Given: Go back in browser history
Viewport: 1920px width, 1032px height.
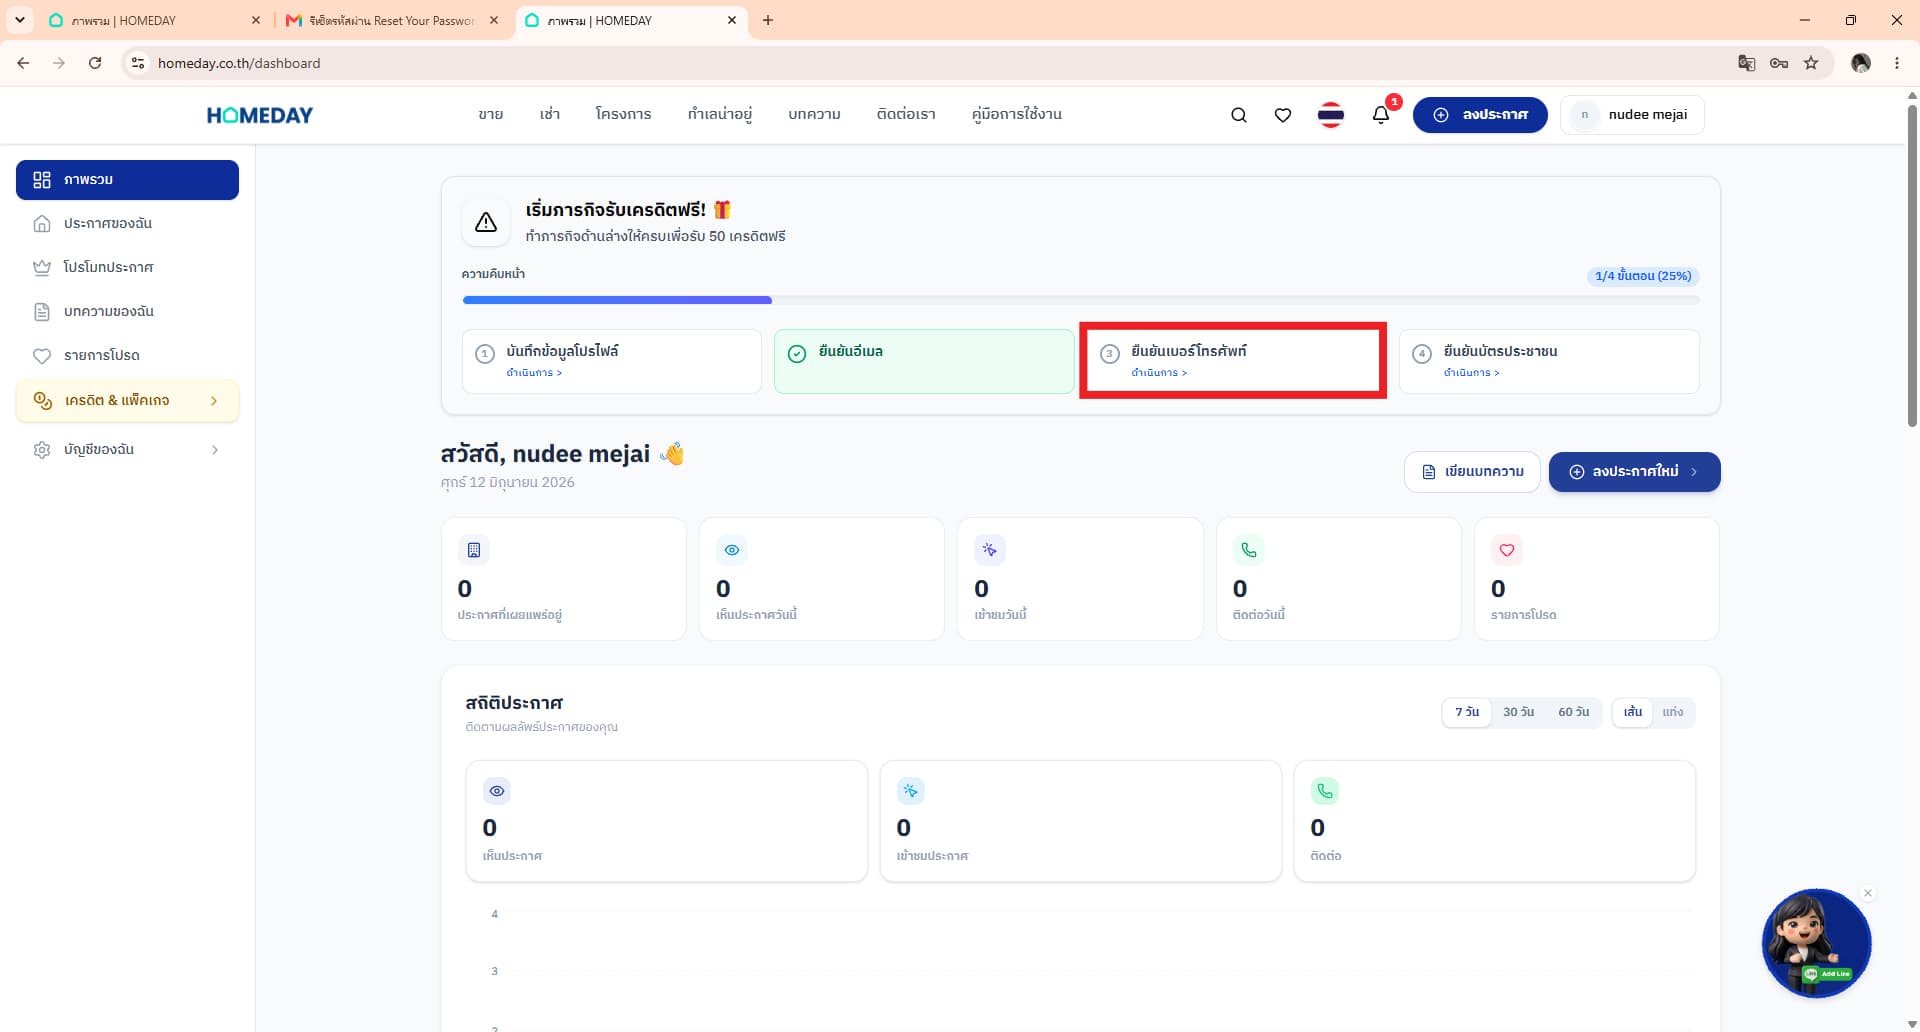Looking at the screenshot, I should tap(23, 63).
